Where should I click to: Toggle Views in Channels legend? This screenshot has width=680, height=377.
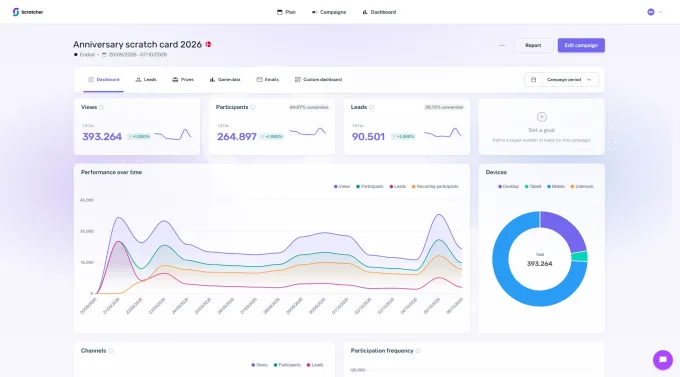pyautogui.click(x=259, y=365)
